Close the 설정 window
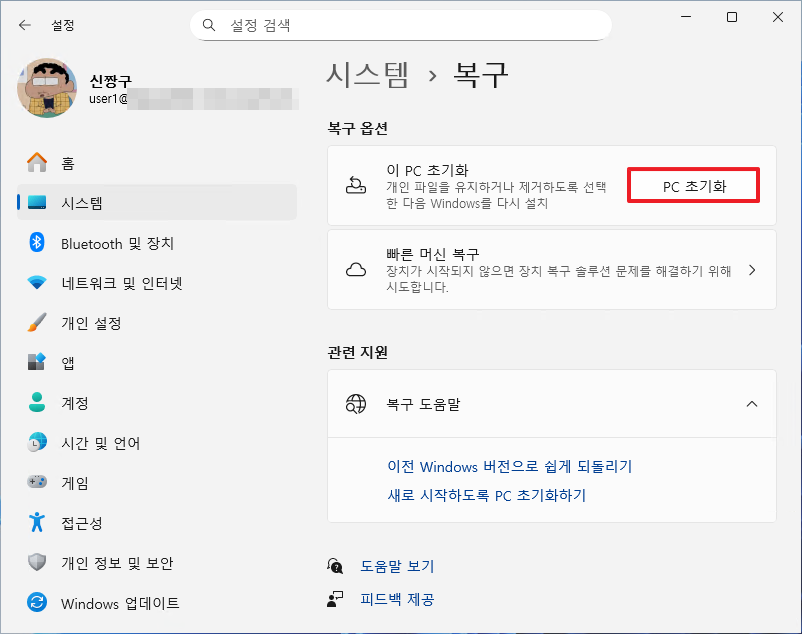This screenshot has width=802, height=634. [777, 17]
